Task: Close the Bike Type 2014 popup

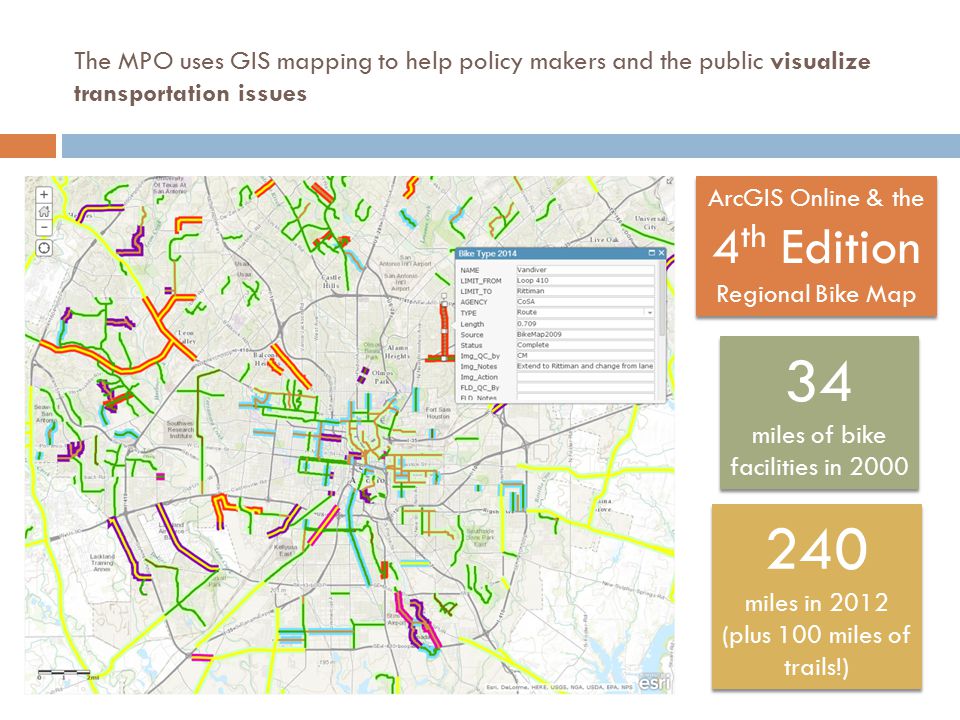Action: coord(661,253)
